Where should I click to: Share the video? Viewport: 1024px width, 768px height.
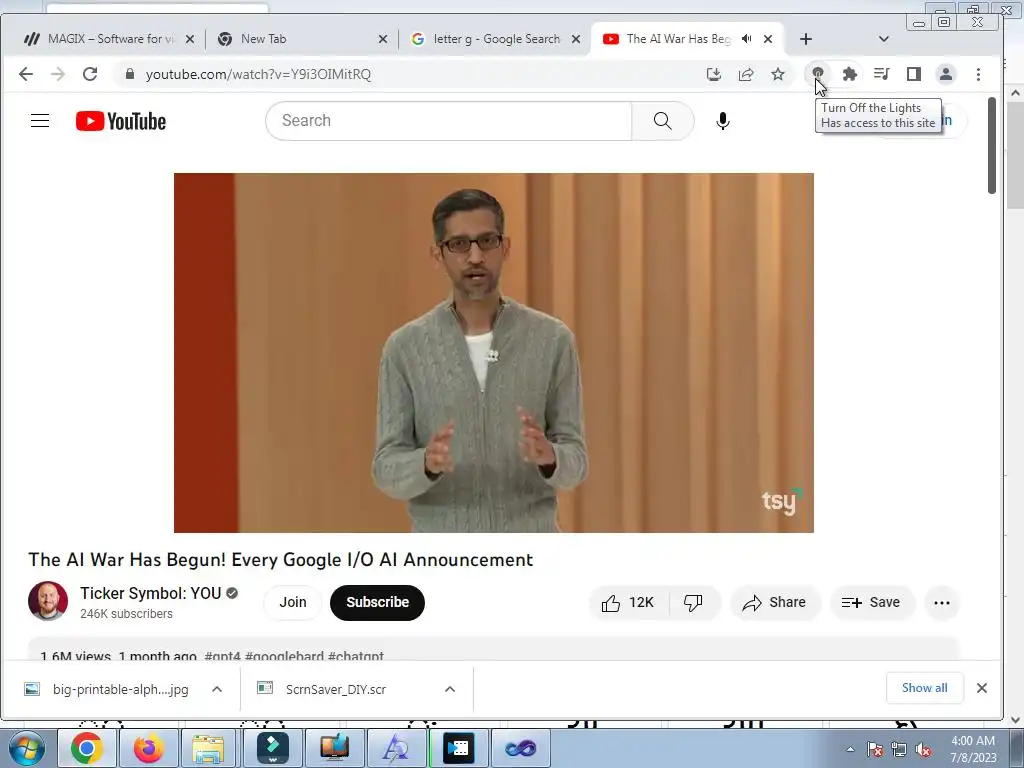775,602
